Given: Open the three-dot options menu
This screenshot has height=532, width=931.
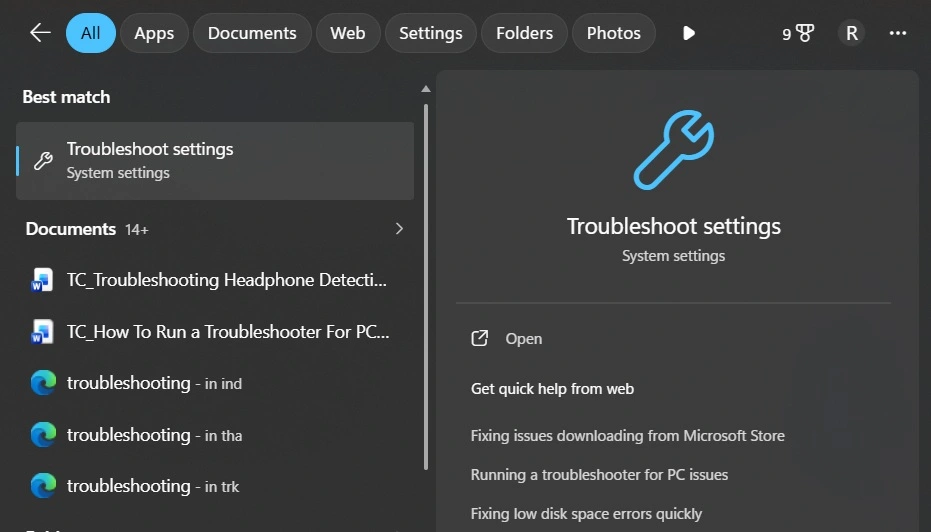Looking at the screenshot, I should (898, 33).
